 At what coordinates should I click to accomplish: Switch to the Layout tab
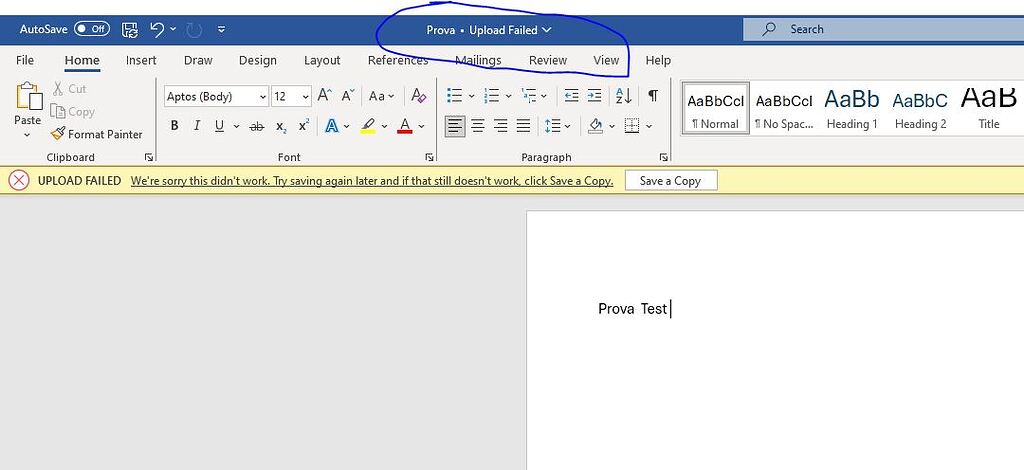click(x=322, y=60)
